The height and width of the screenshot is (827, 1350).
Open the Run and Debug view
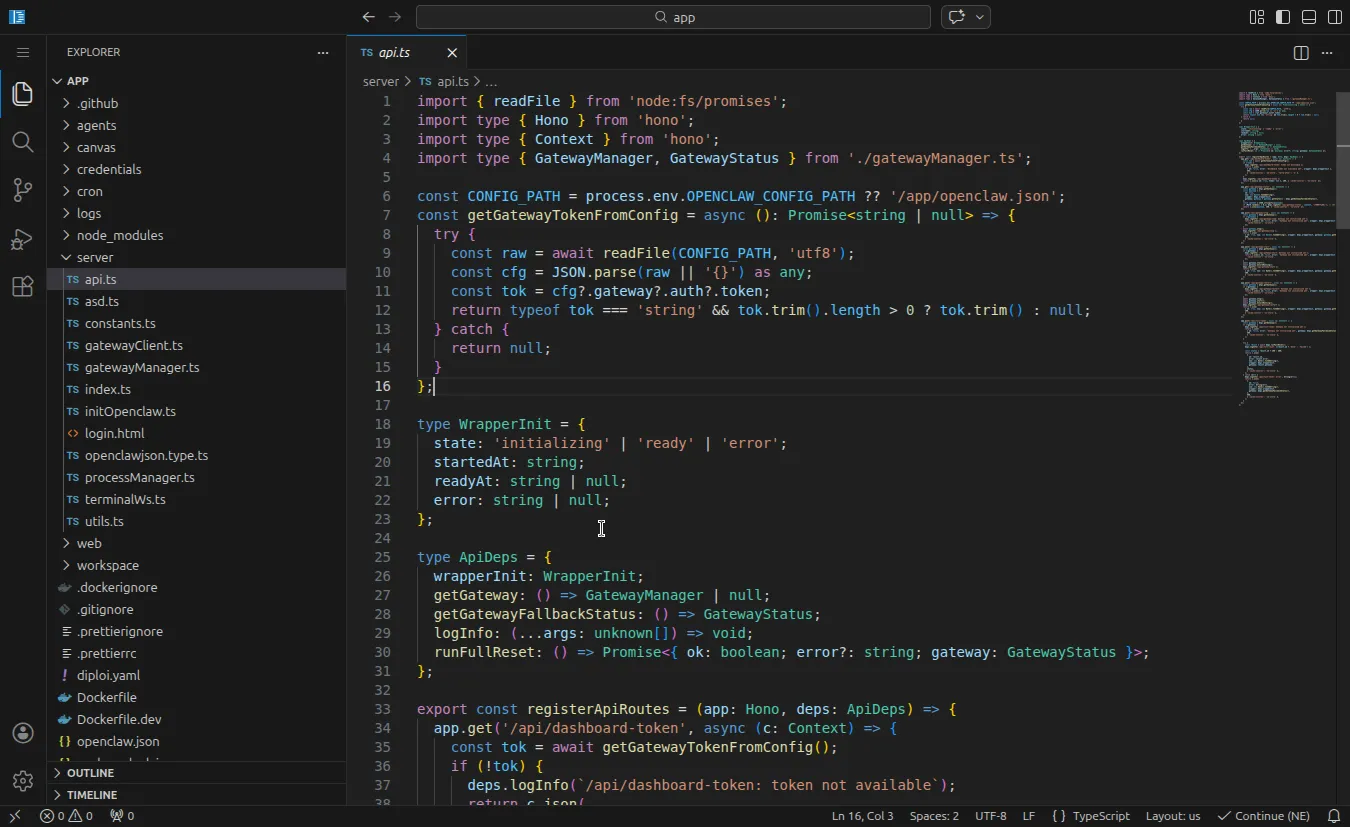pyautogui.click(x=23, y=238)
